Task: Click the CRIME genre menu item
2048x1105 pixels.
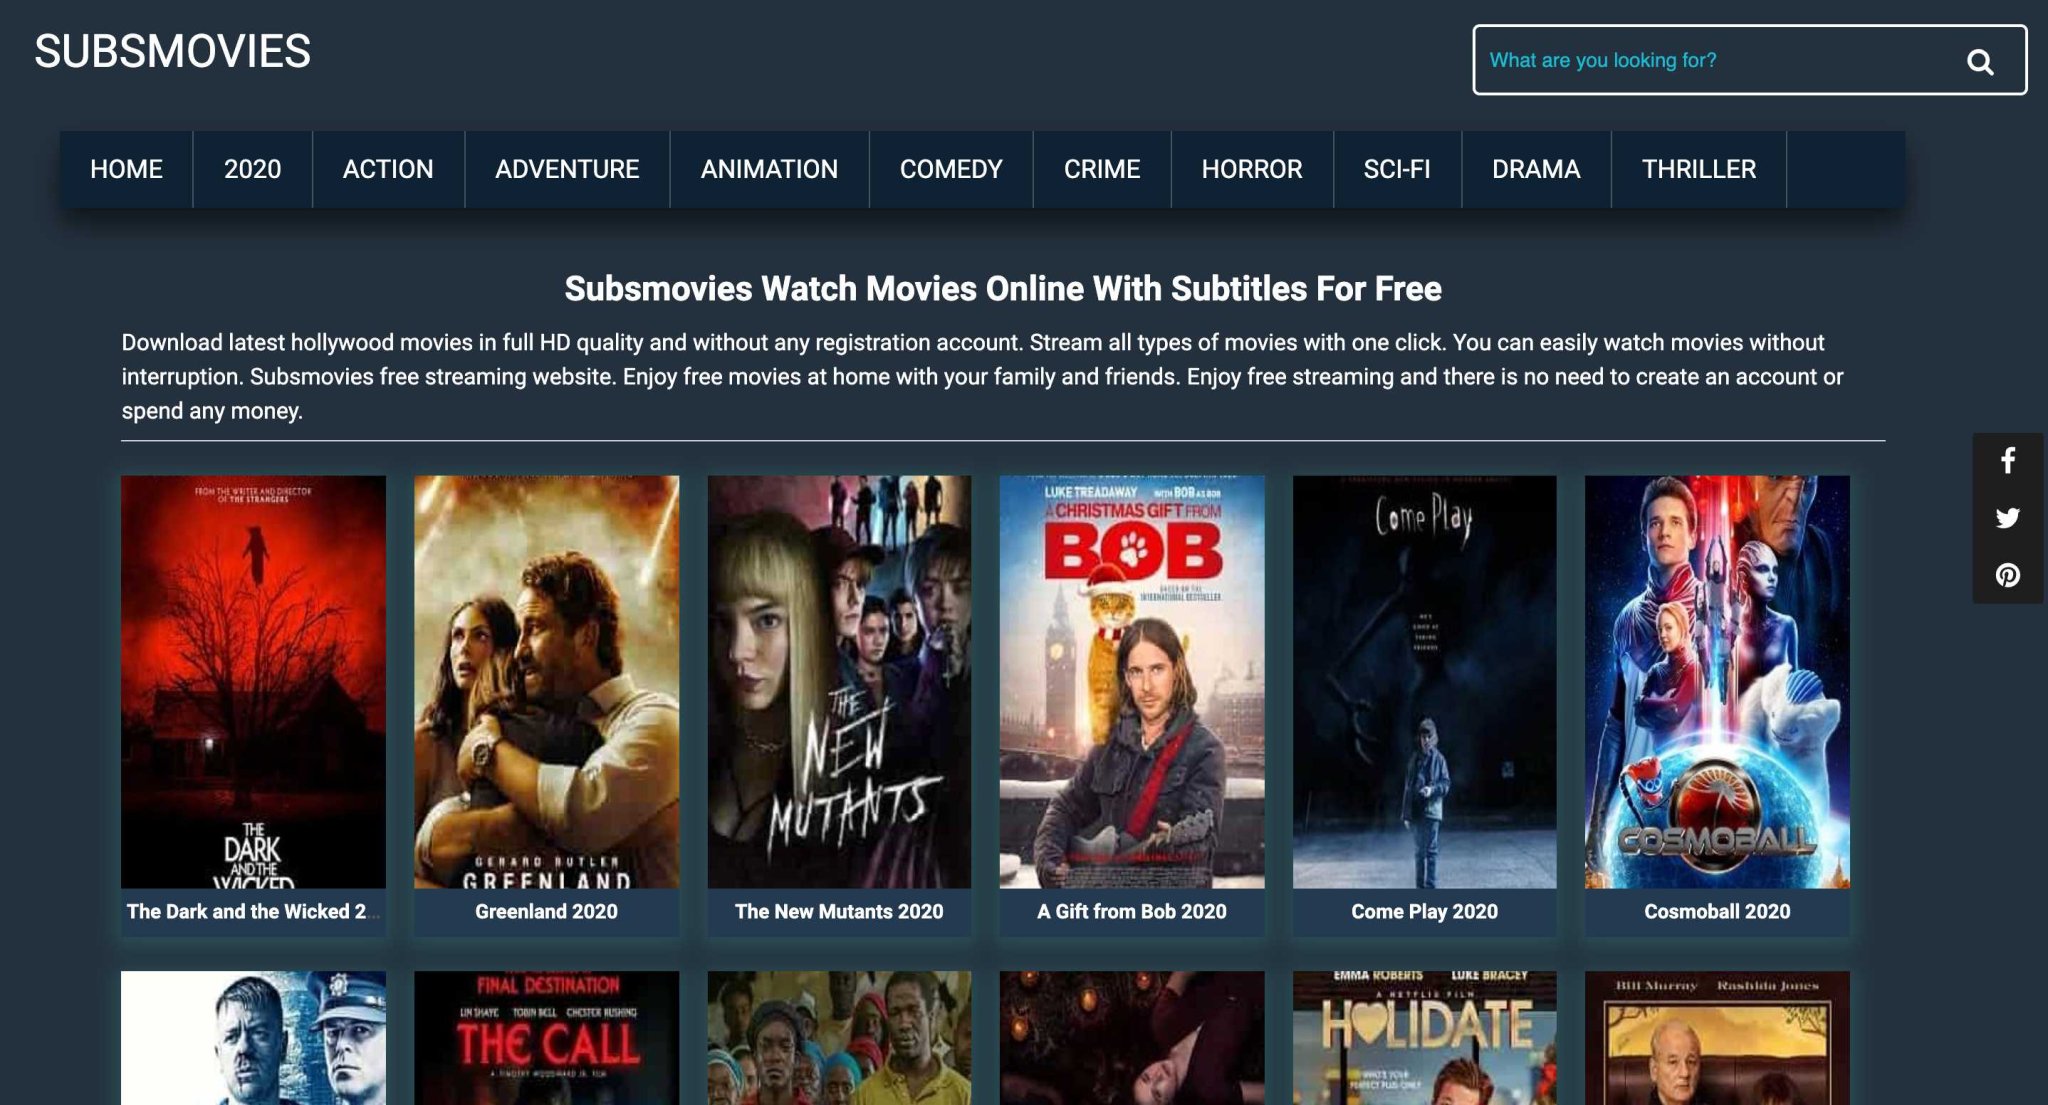Action: pos(1102,169)
